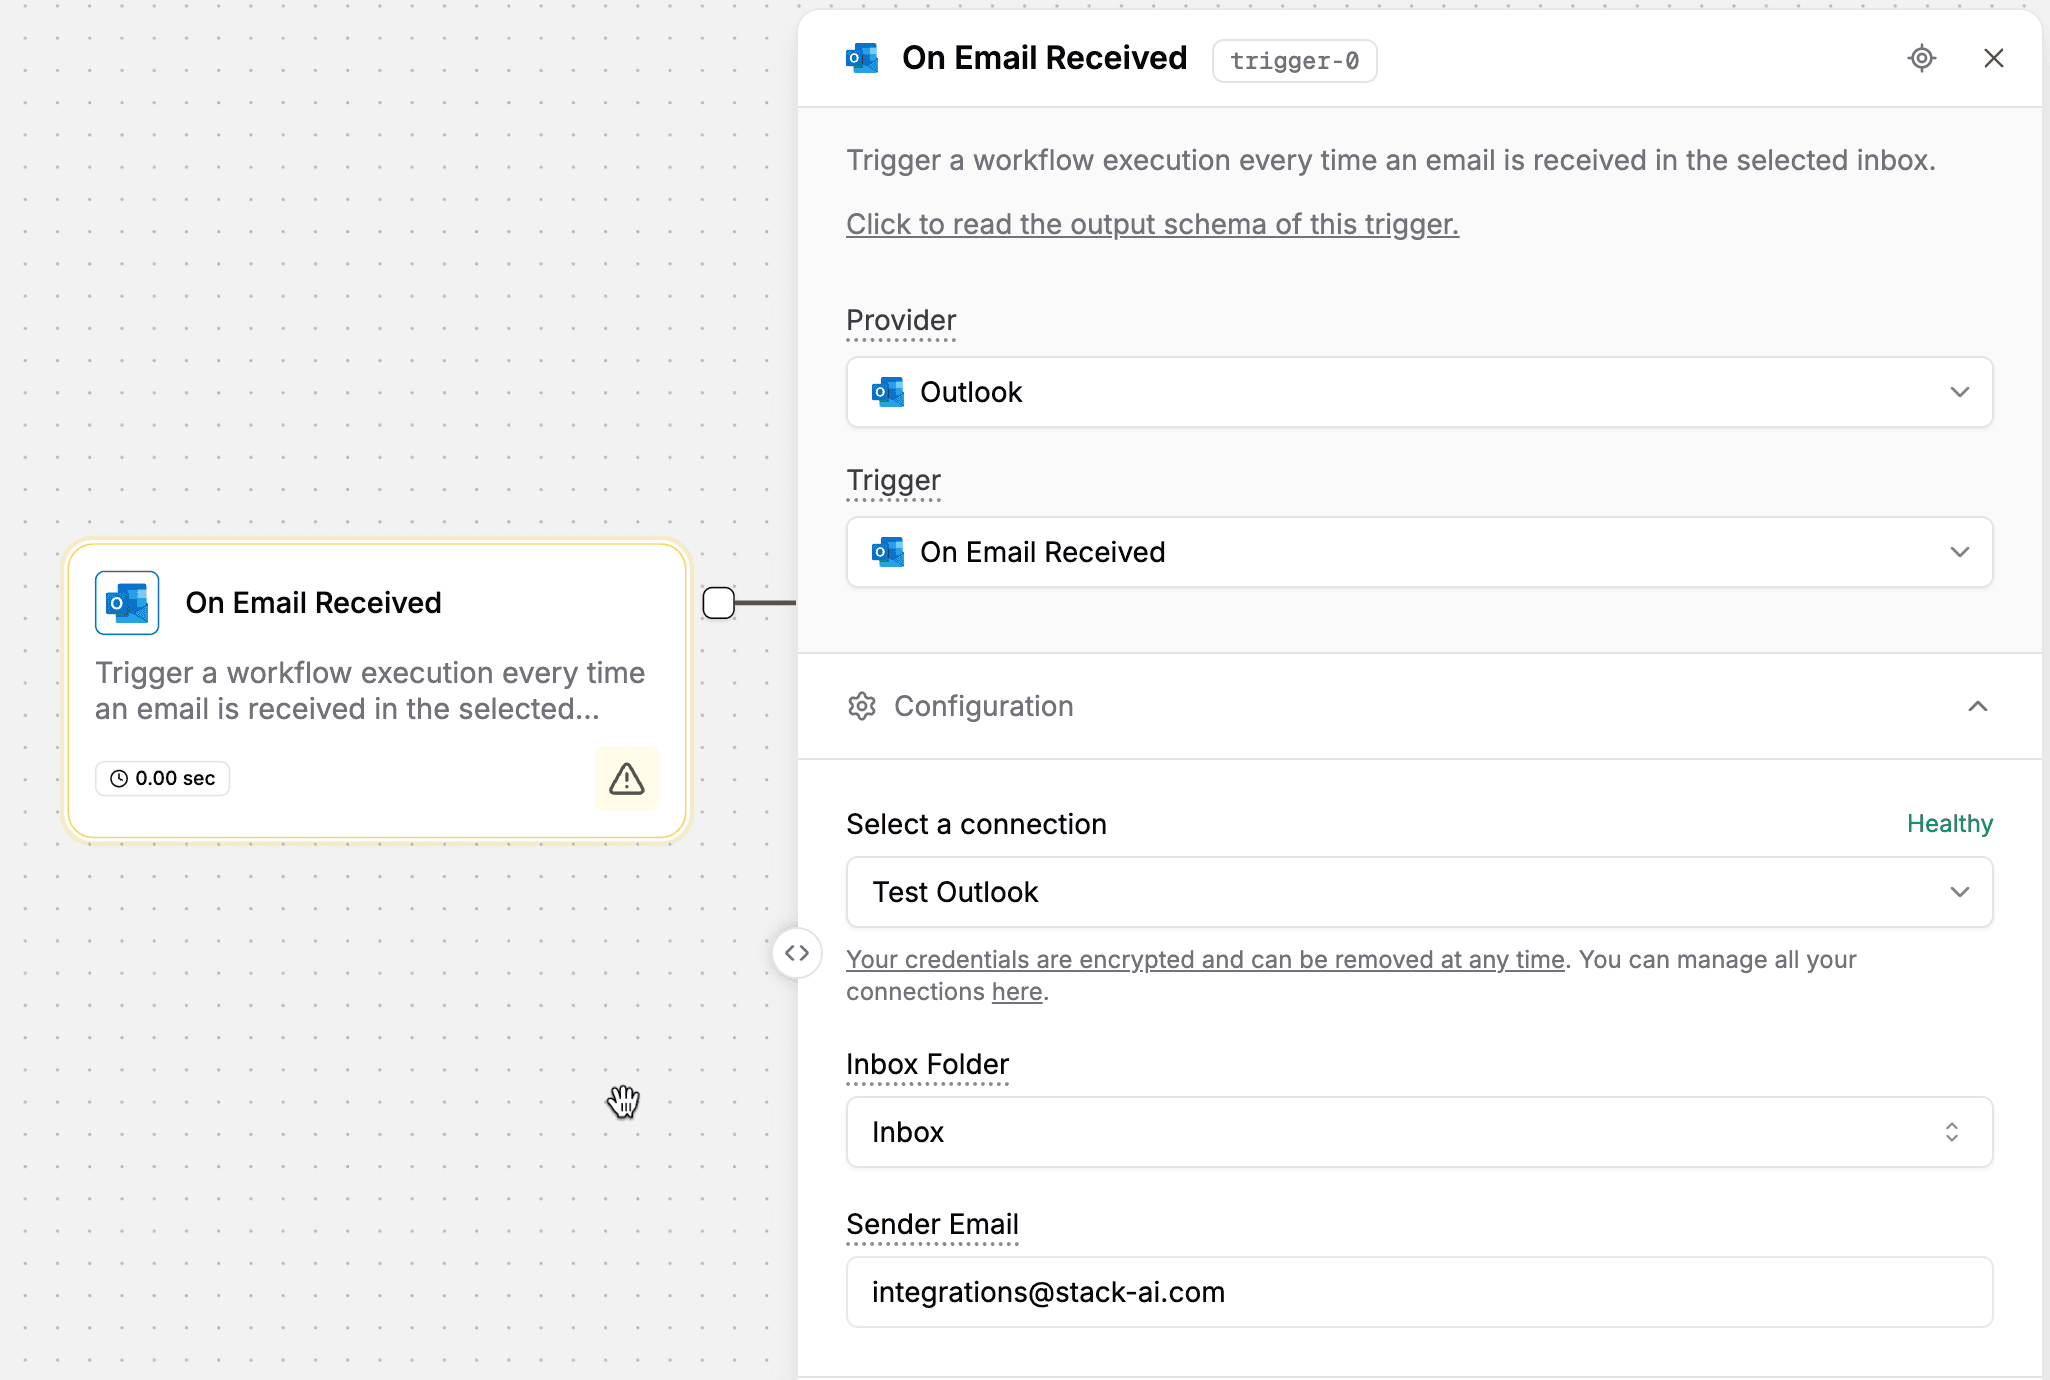Close the On Email Received panel
The width and height of the screenshot is (2050, 1380).
tap(1993, 58)
